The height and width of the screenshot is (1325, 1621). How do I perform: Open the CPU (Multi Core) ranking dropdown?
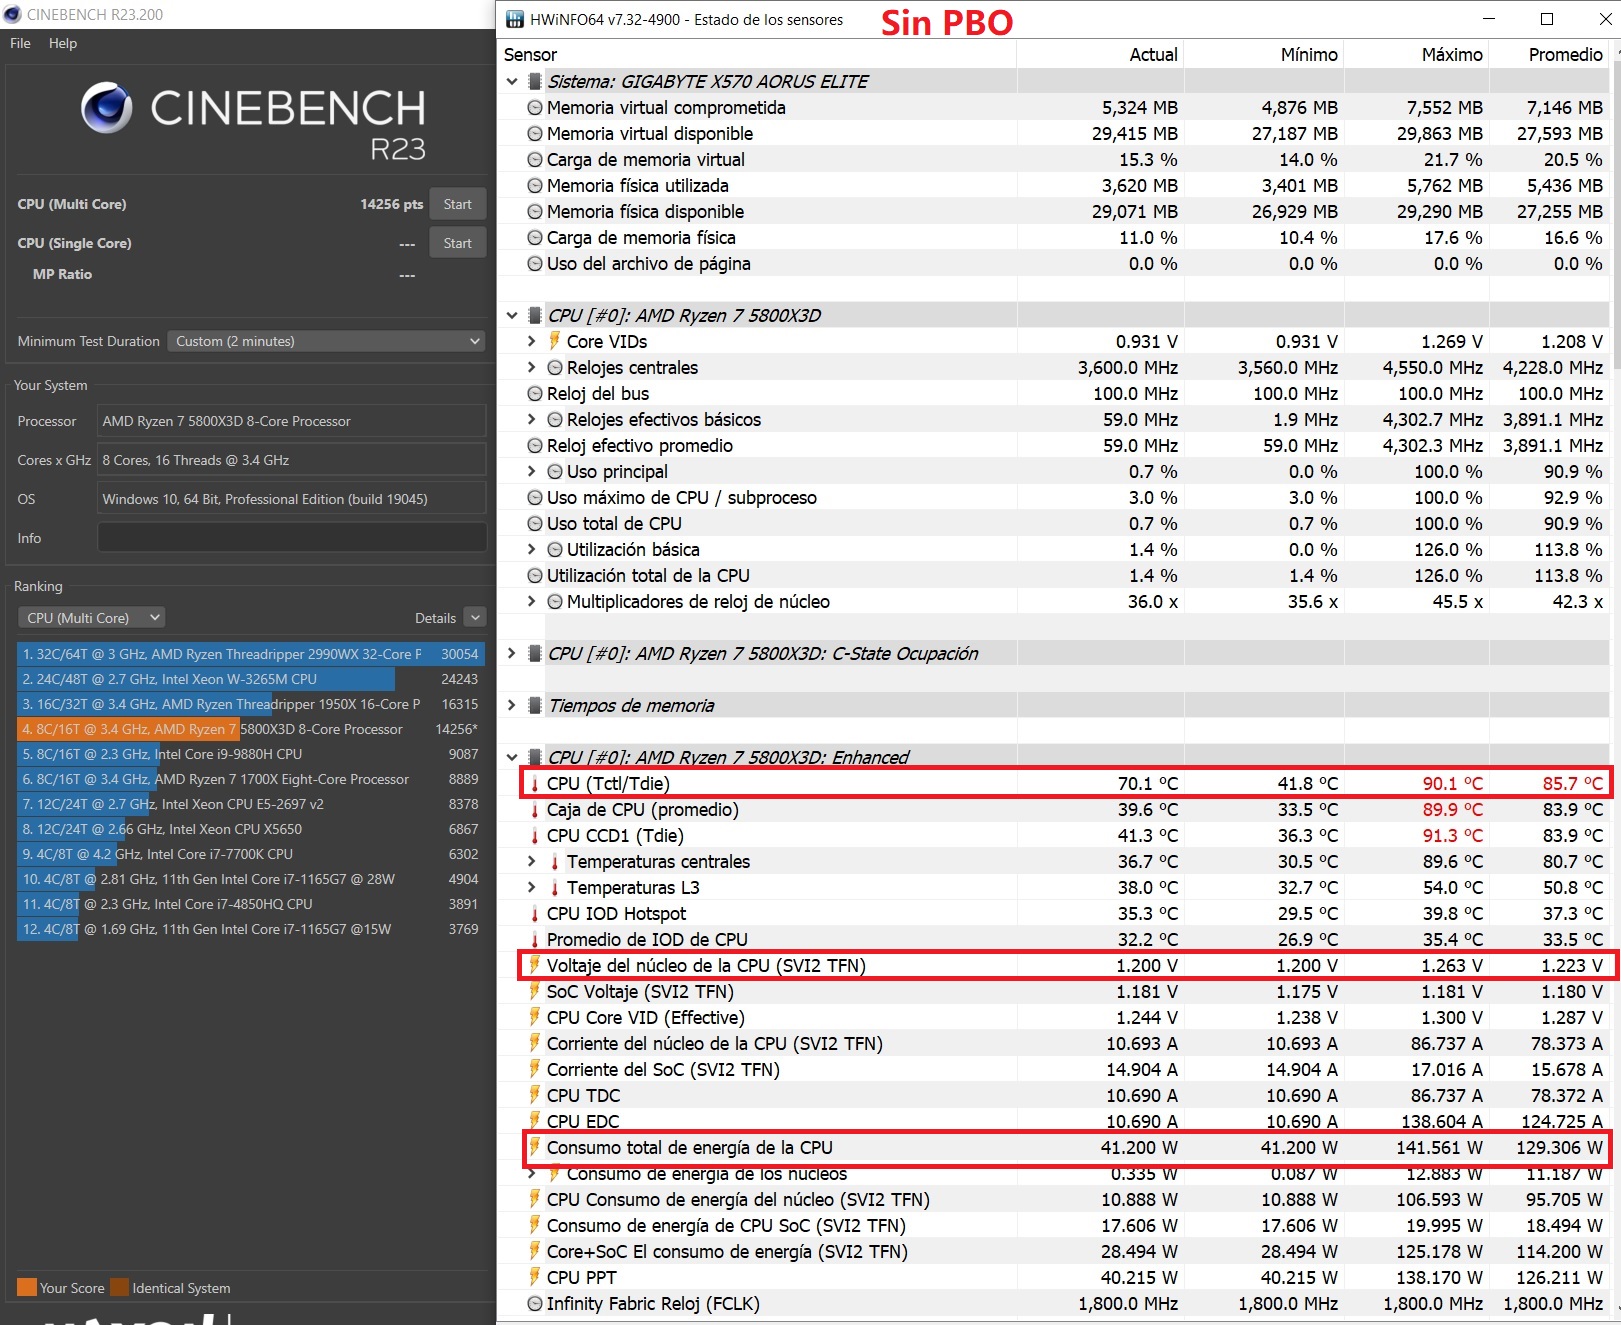[91, 618]
